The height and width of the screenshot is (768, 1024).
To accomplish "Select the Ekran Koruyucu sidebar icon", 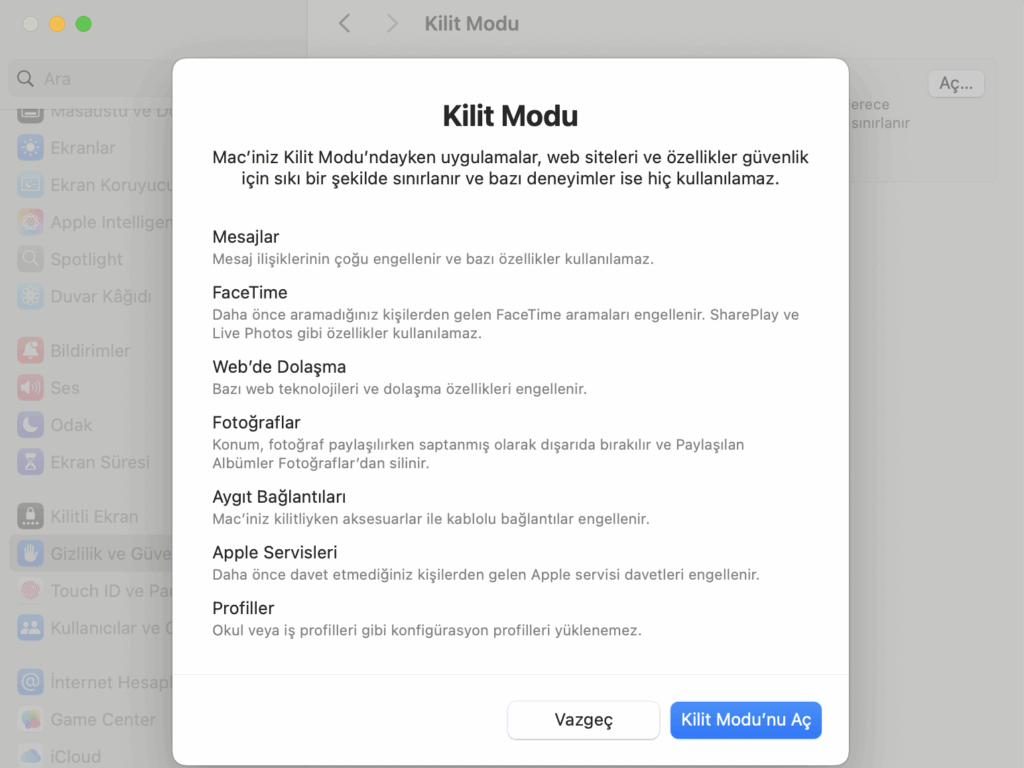I will 31,185.
